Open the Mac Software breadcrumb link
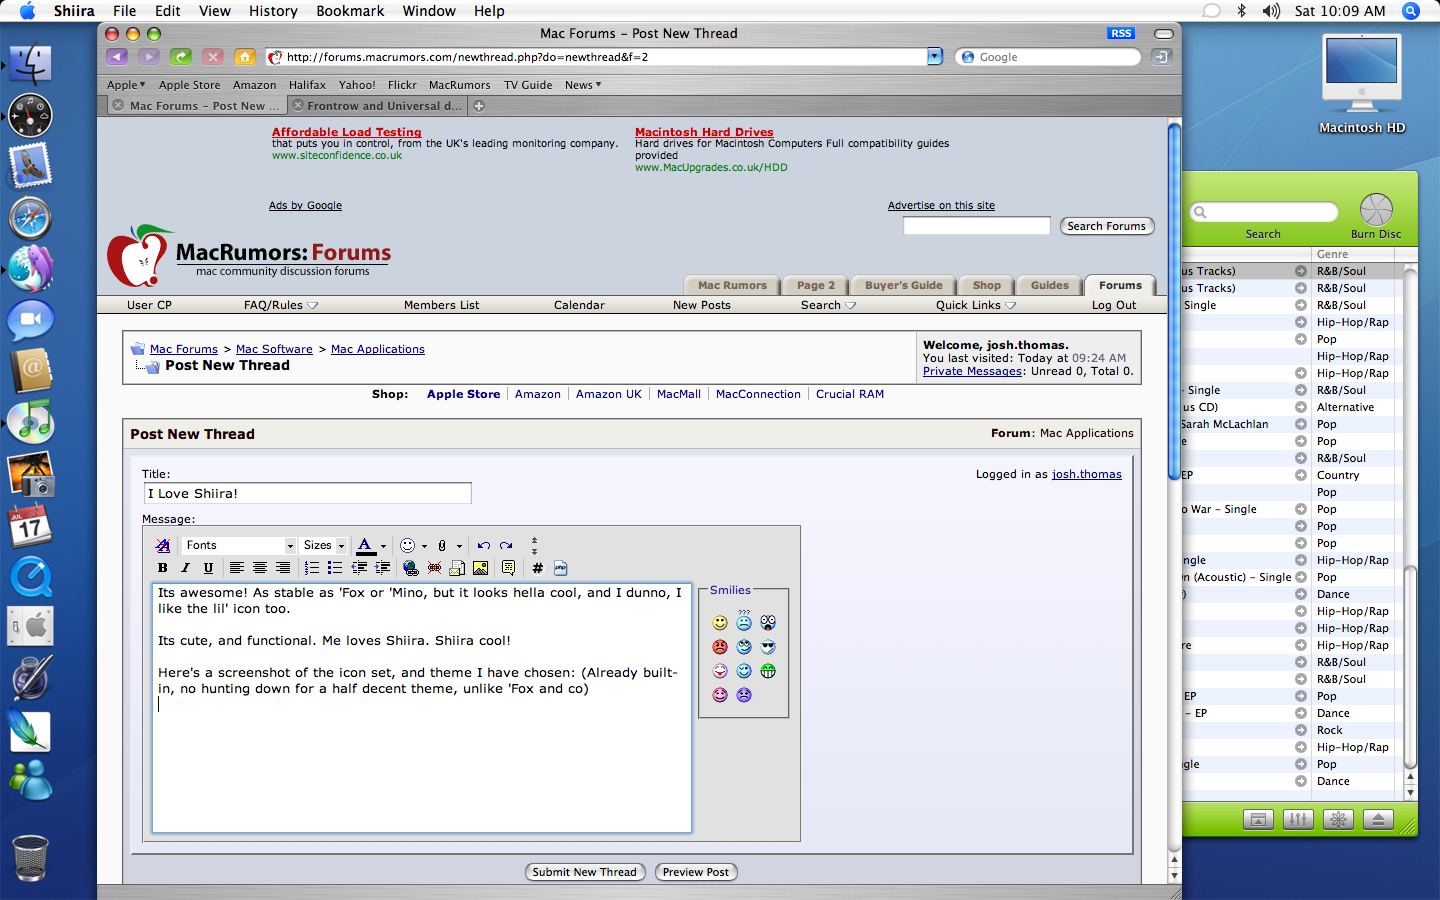1440x900 pixels. [274, 349]
